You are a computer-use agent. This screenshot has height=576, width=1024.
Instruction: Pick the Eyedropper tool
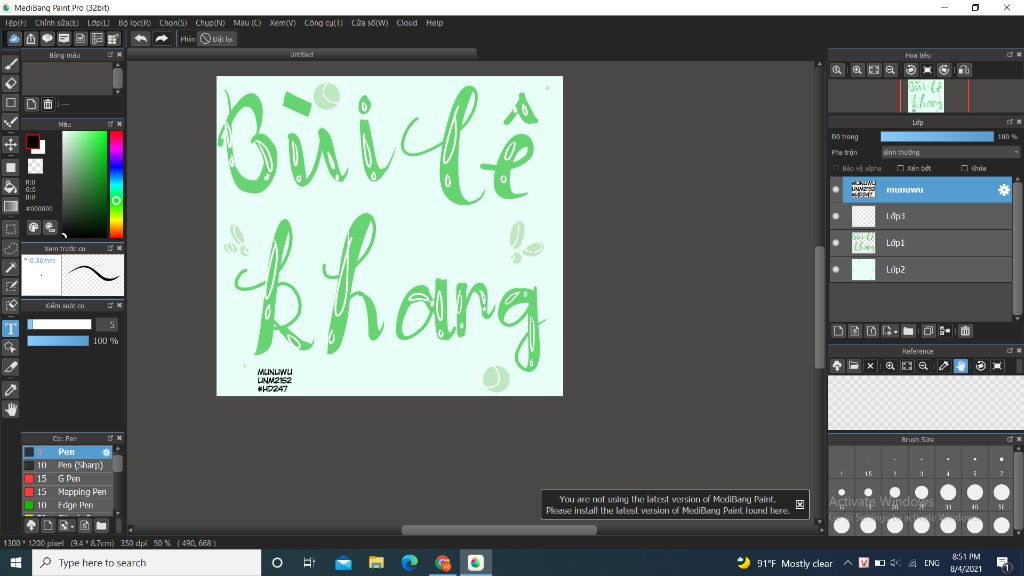pos(10,390)
